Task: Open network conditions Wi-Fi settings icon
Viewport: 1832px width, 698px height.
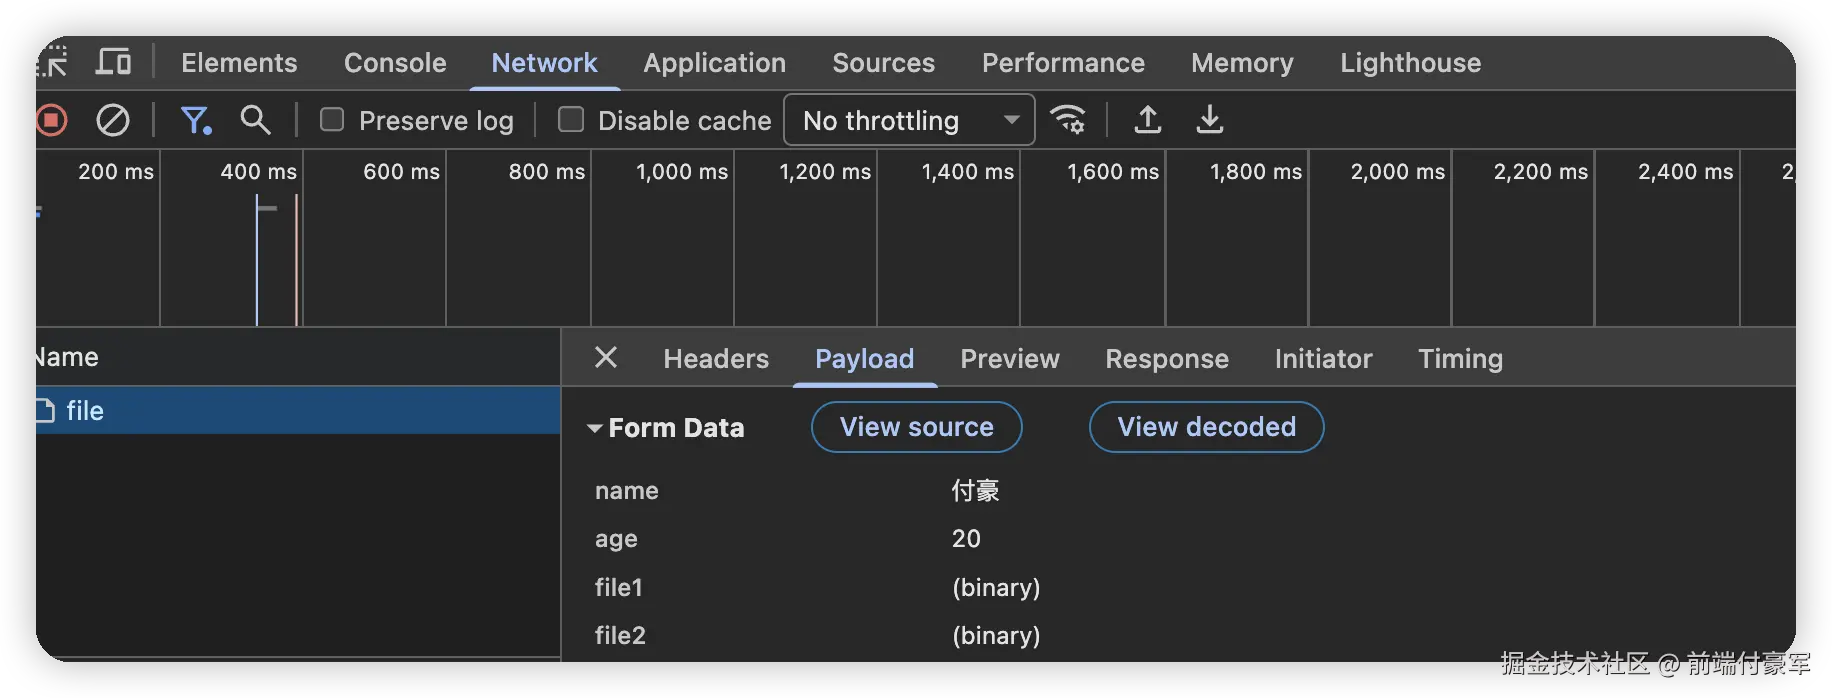Action: [1068, 120]
